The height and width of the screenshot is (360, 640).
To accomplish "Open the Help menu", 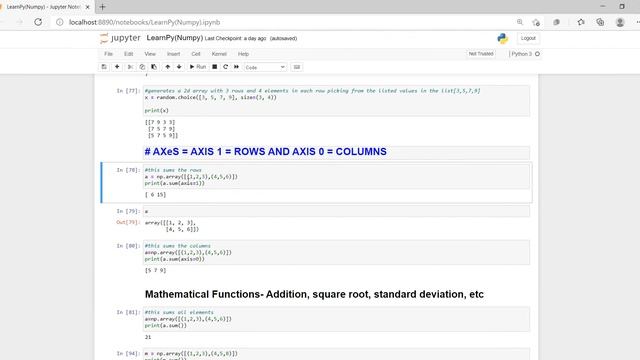I will (243, 54).
